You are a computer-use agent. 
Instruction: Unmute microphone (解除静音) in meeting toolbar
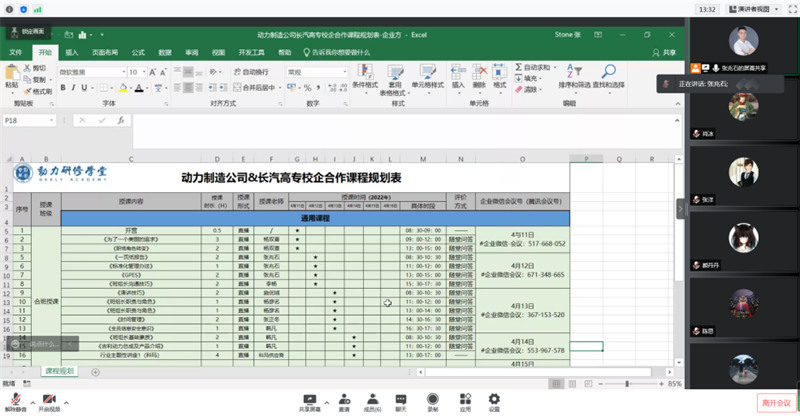pos(15,399)
